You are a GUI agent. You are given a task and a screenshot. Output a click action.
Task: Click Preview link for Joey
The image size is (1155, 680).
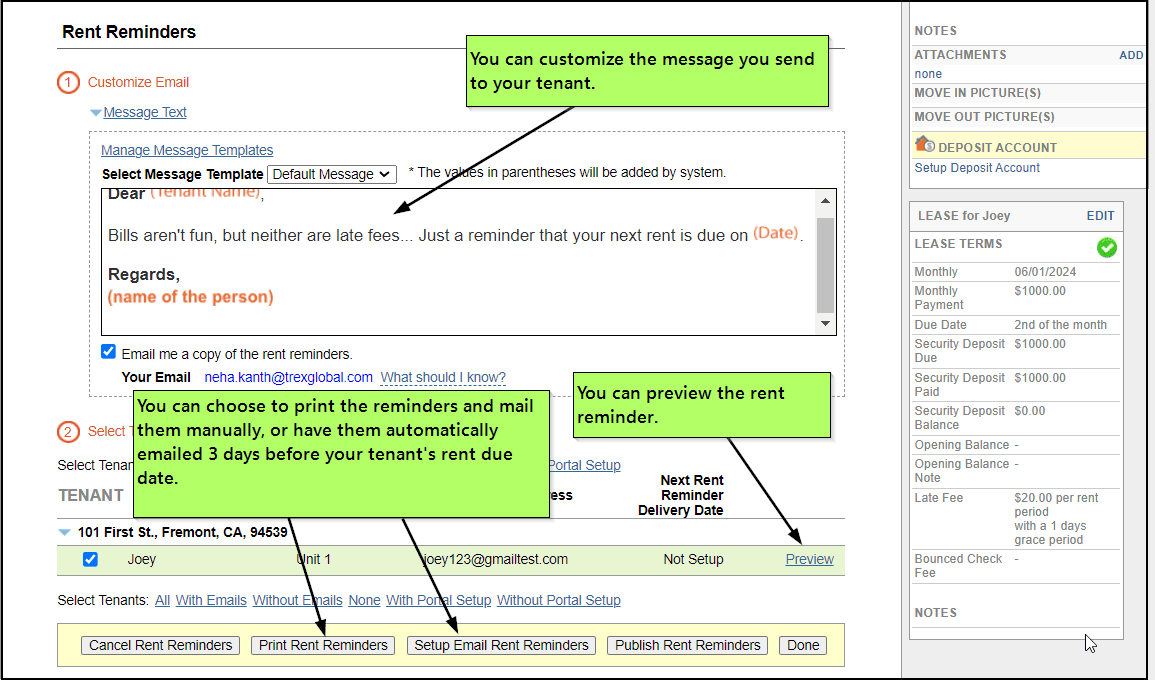[x=809, y=559]
